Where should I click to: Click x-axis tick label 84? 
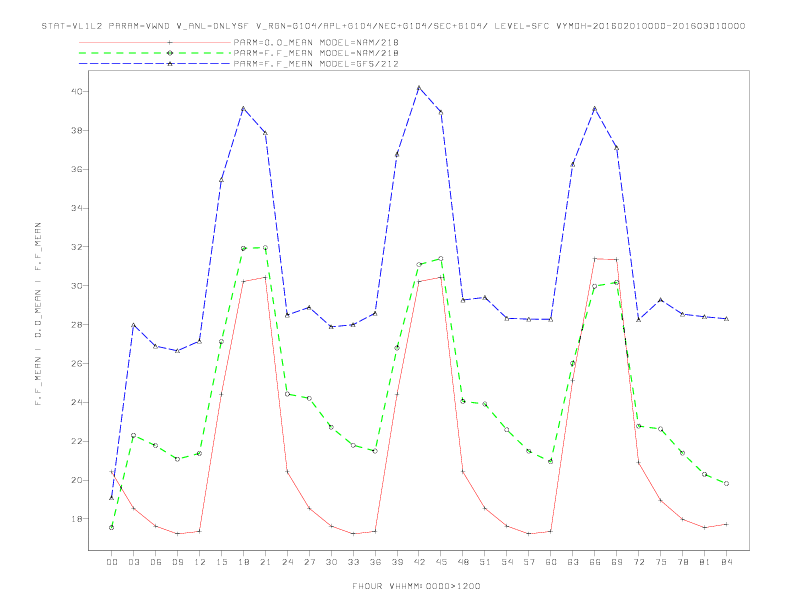point(726,562)
